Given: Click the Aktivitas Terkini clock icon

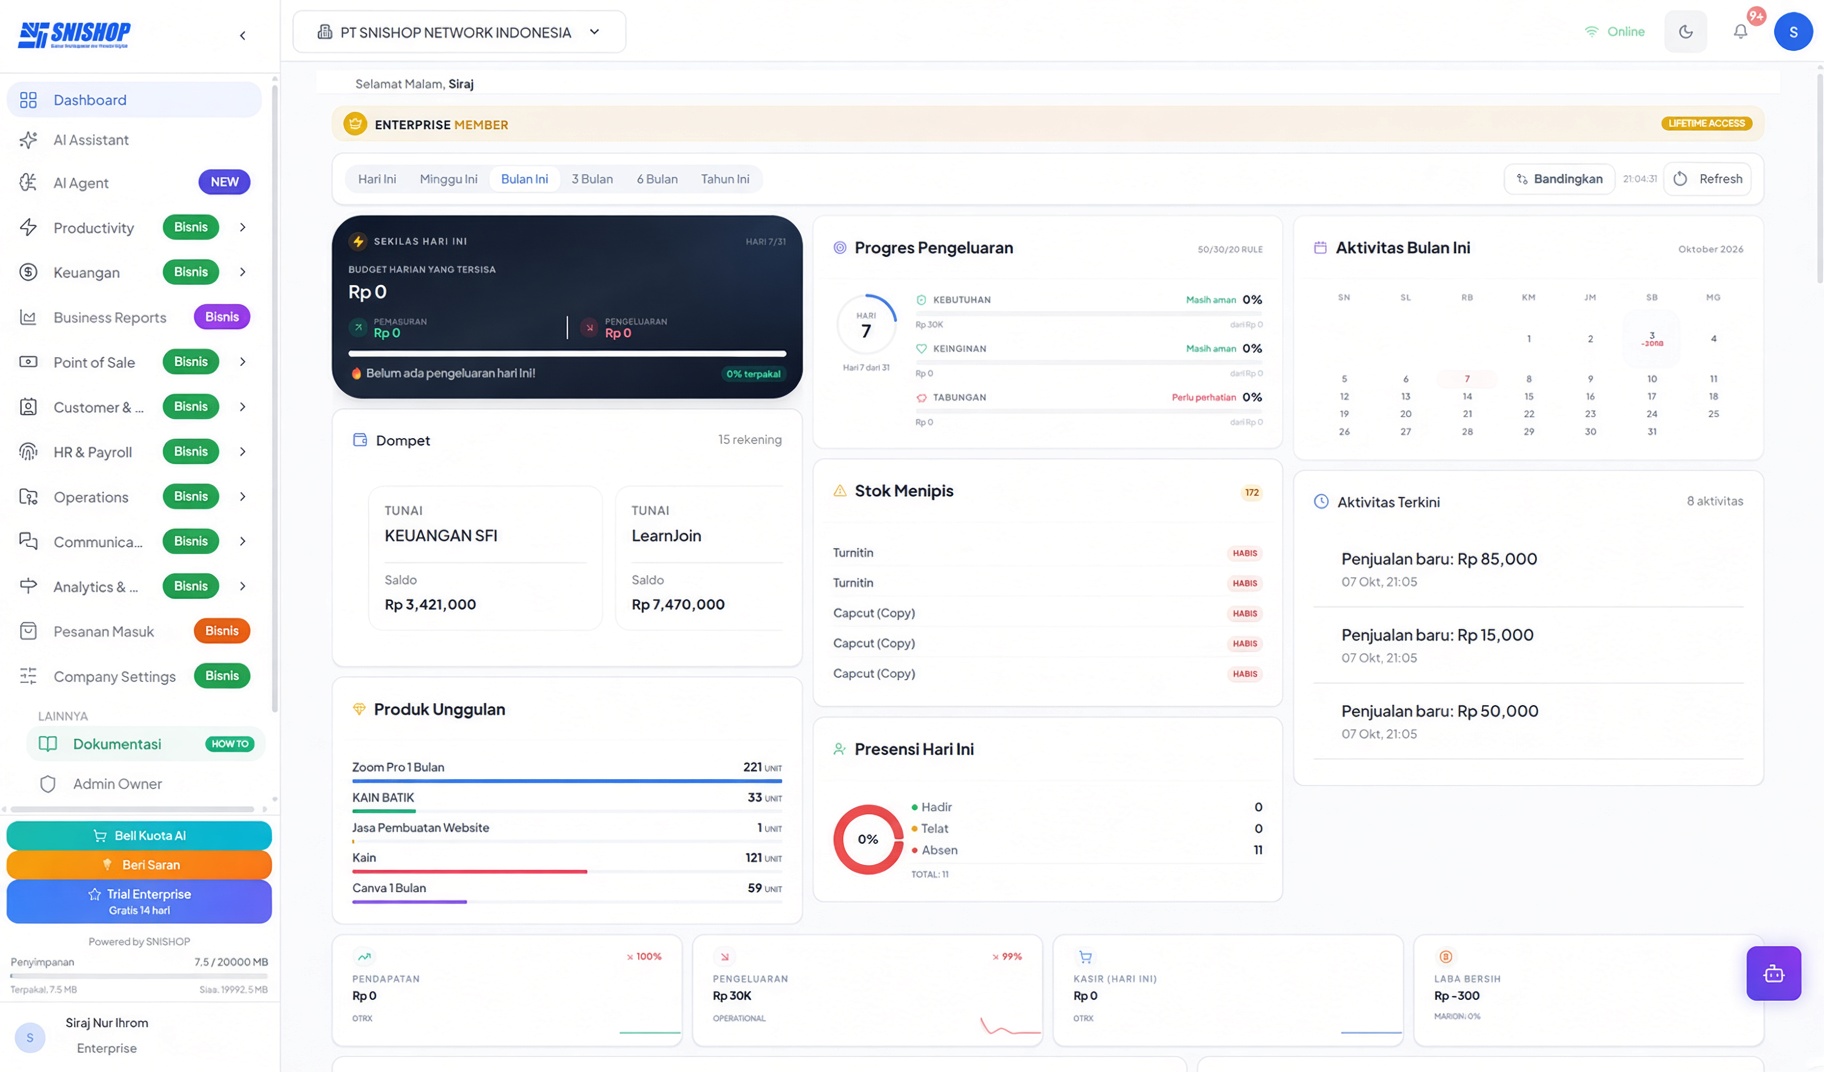Looking at the screenshot, I should 1321,502.
